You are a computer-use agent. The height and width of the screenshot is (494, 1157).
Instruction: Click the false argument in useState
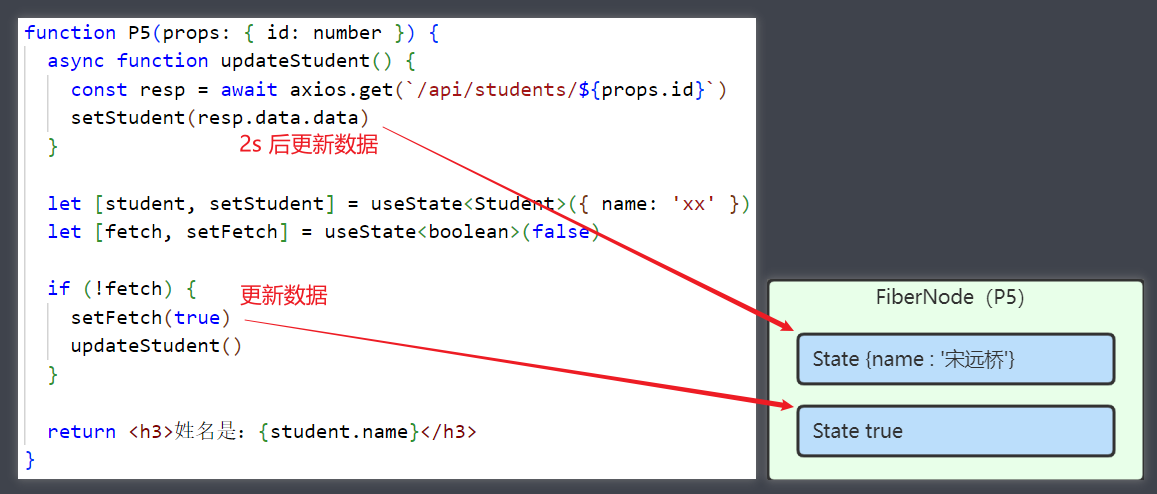coord(567,232)
